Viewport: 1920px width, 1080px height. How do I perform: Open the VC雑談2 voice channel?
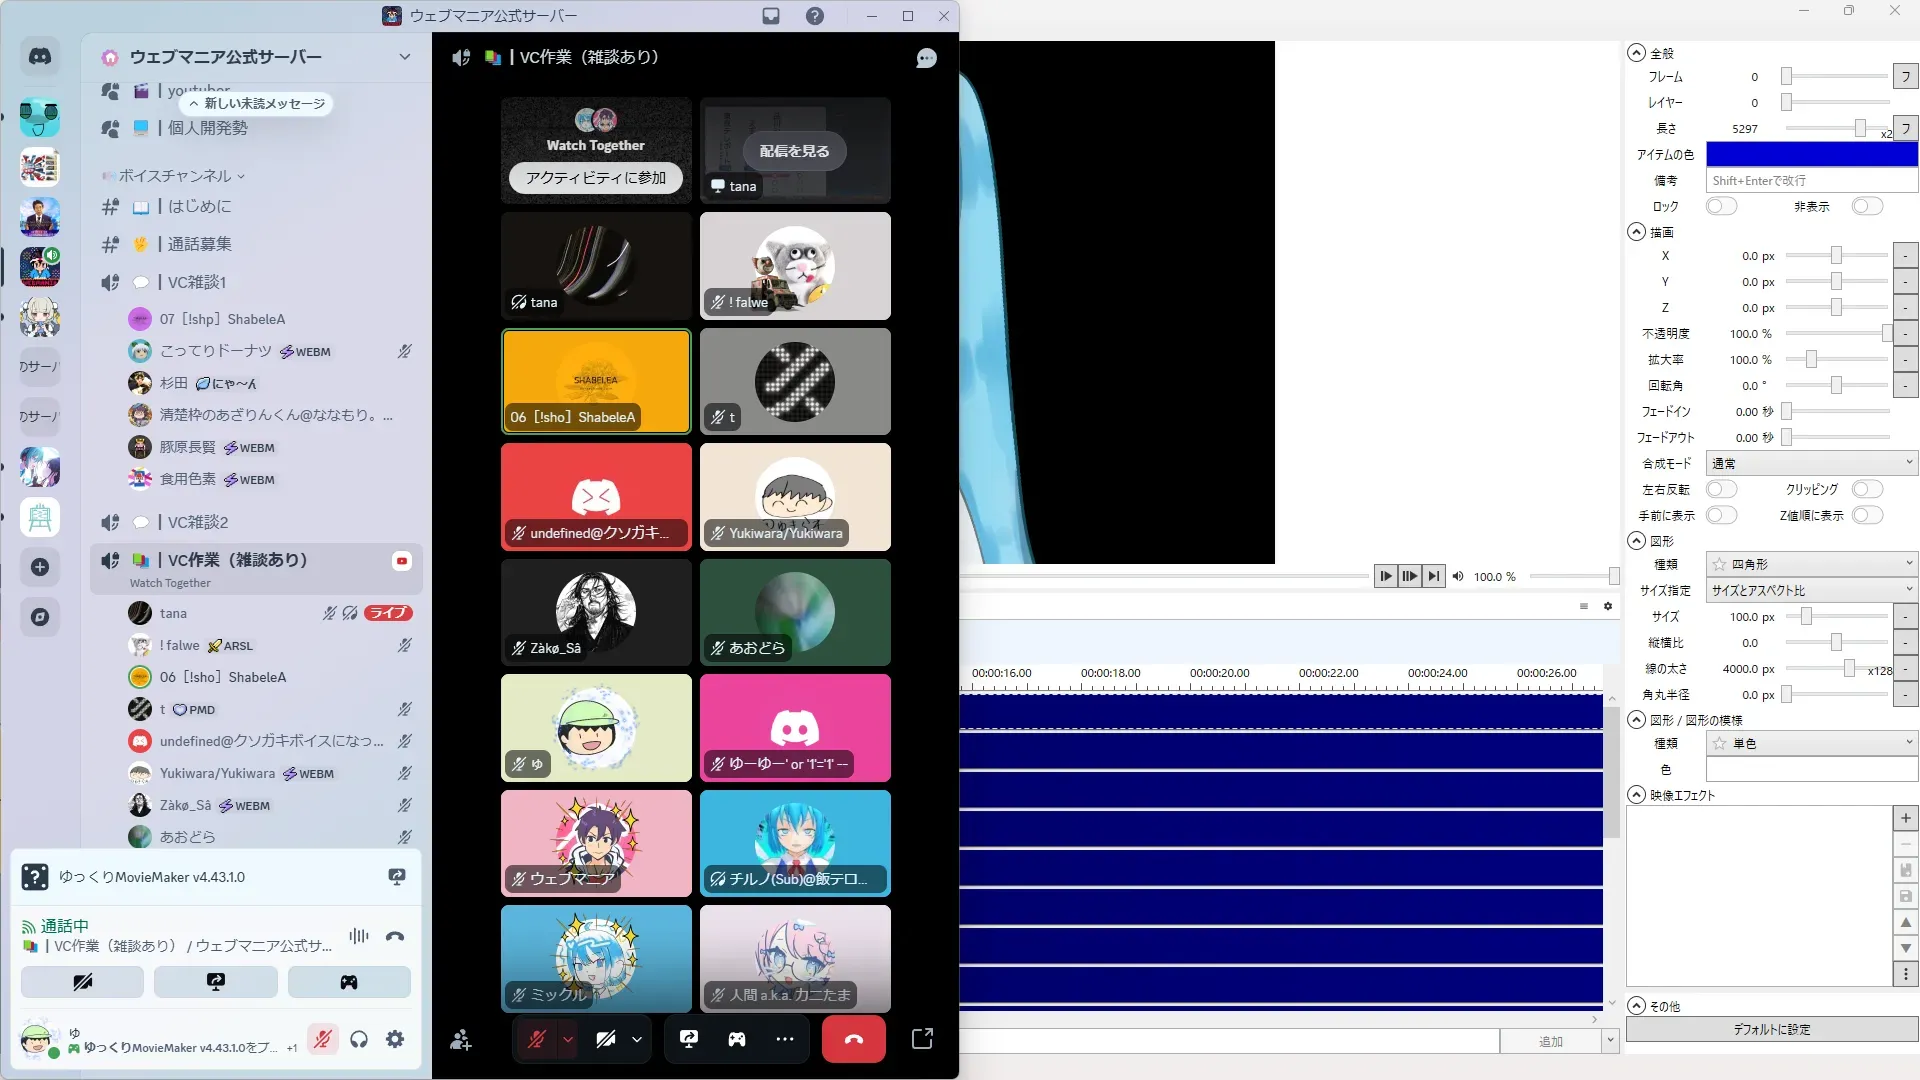click(x=198, y=522)
